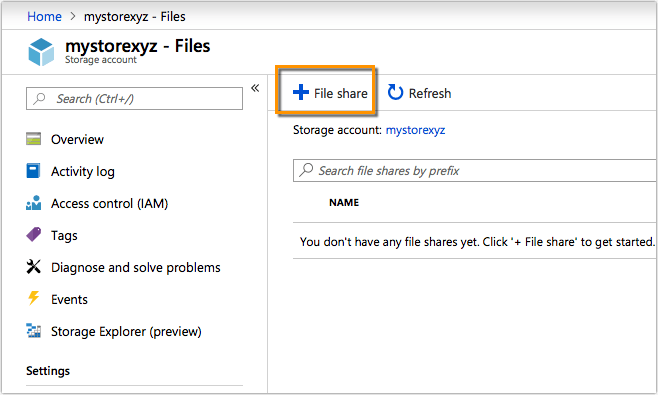The height and width of the screenshot is (395, 658).
Task: Focus the Search file shares by prefix field
Action: point(475,170)
